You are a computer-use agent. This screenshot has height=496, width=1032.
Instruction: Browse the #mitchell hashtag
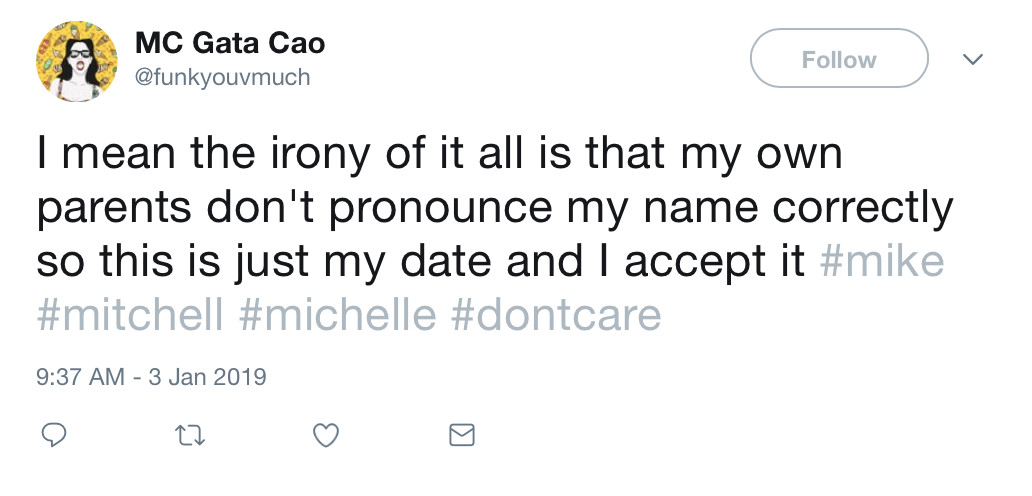pos(131,316)
